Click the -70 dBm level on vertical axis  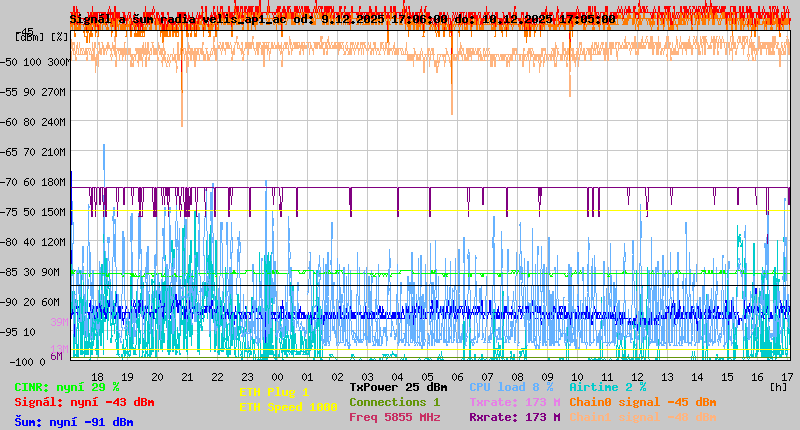[26, 182]
